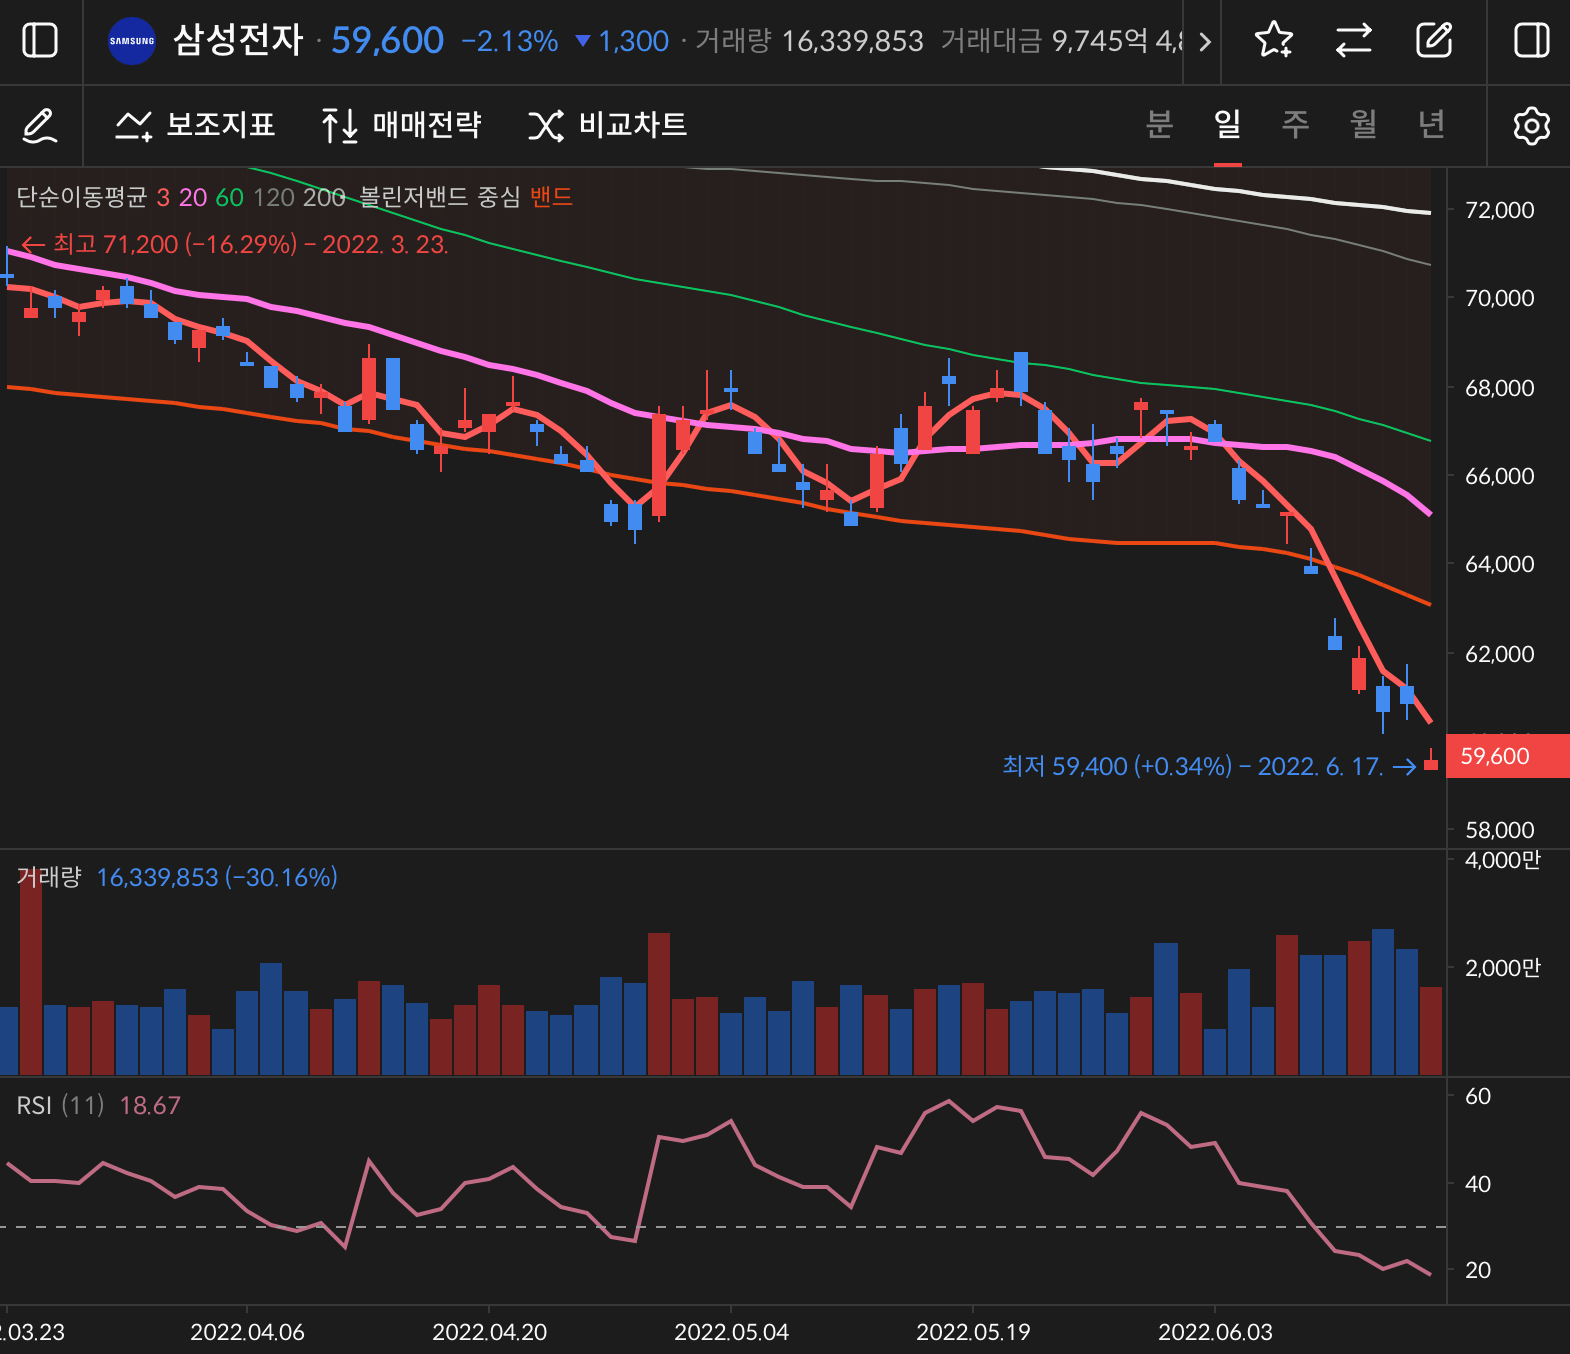Click the 거래량 volume panel label
The width and height of the screenshot is (1570, 1354).
coord(49,877)
